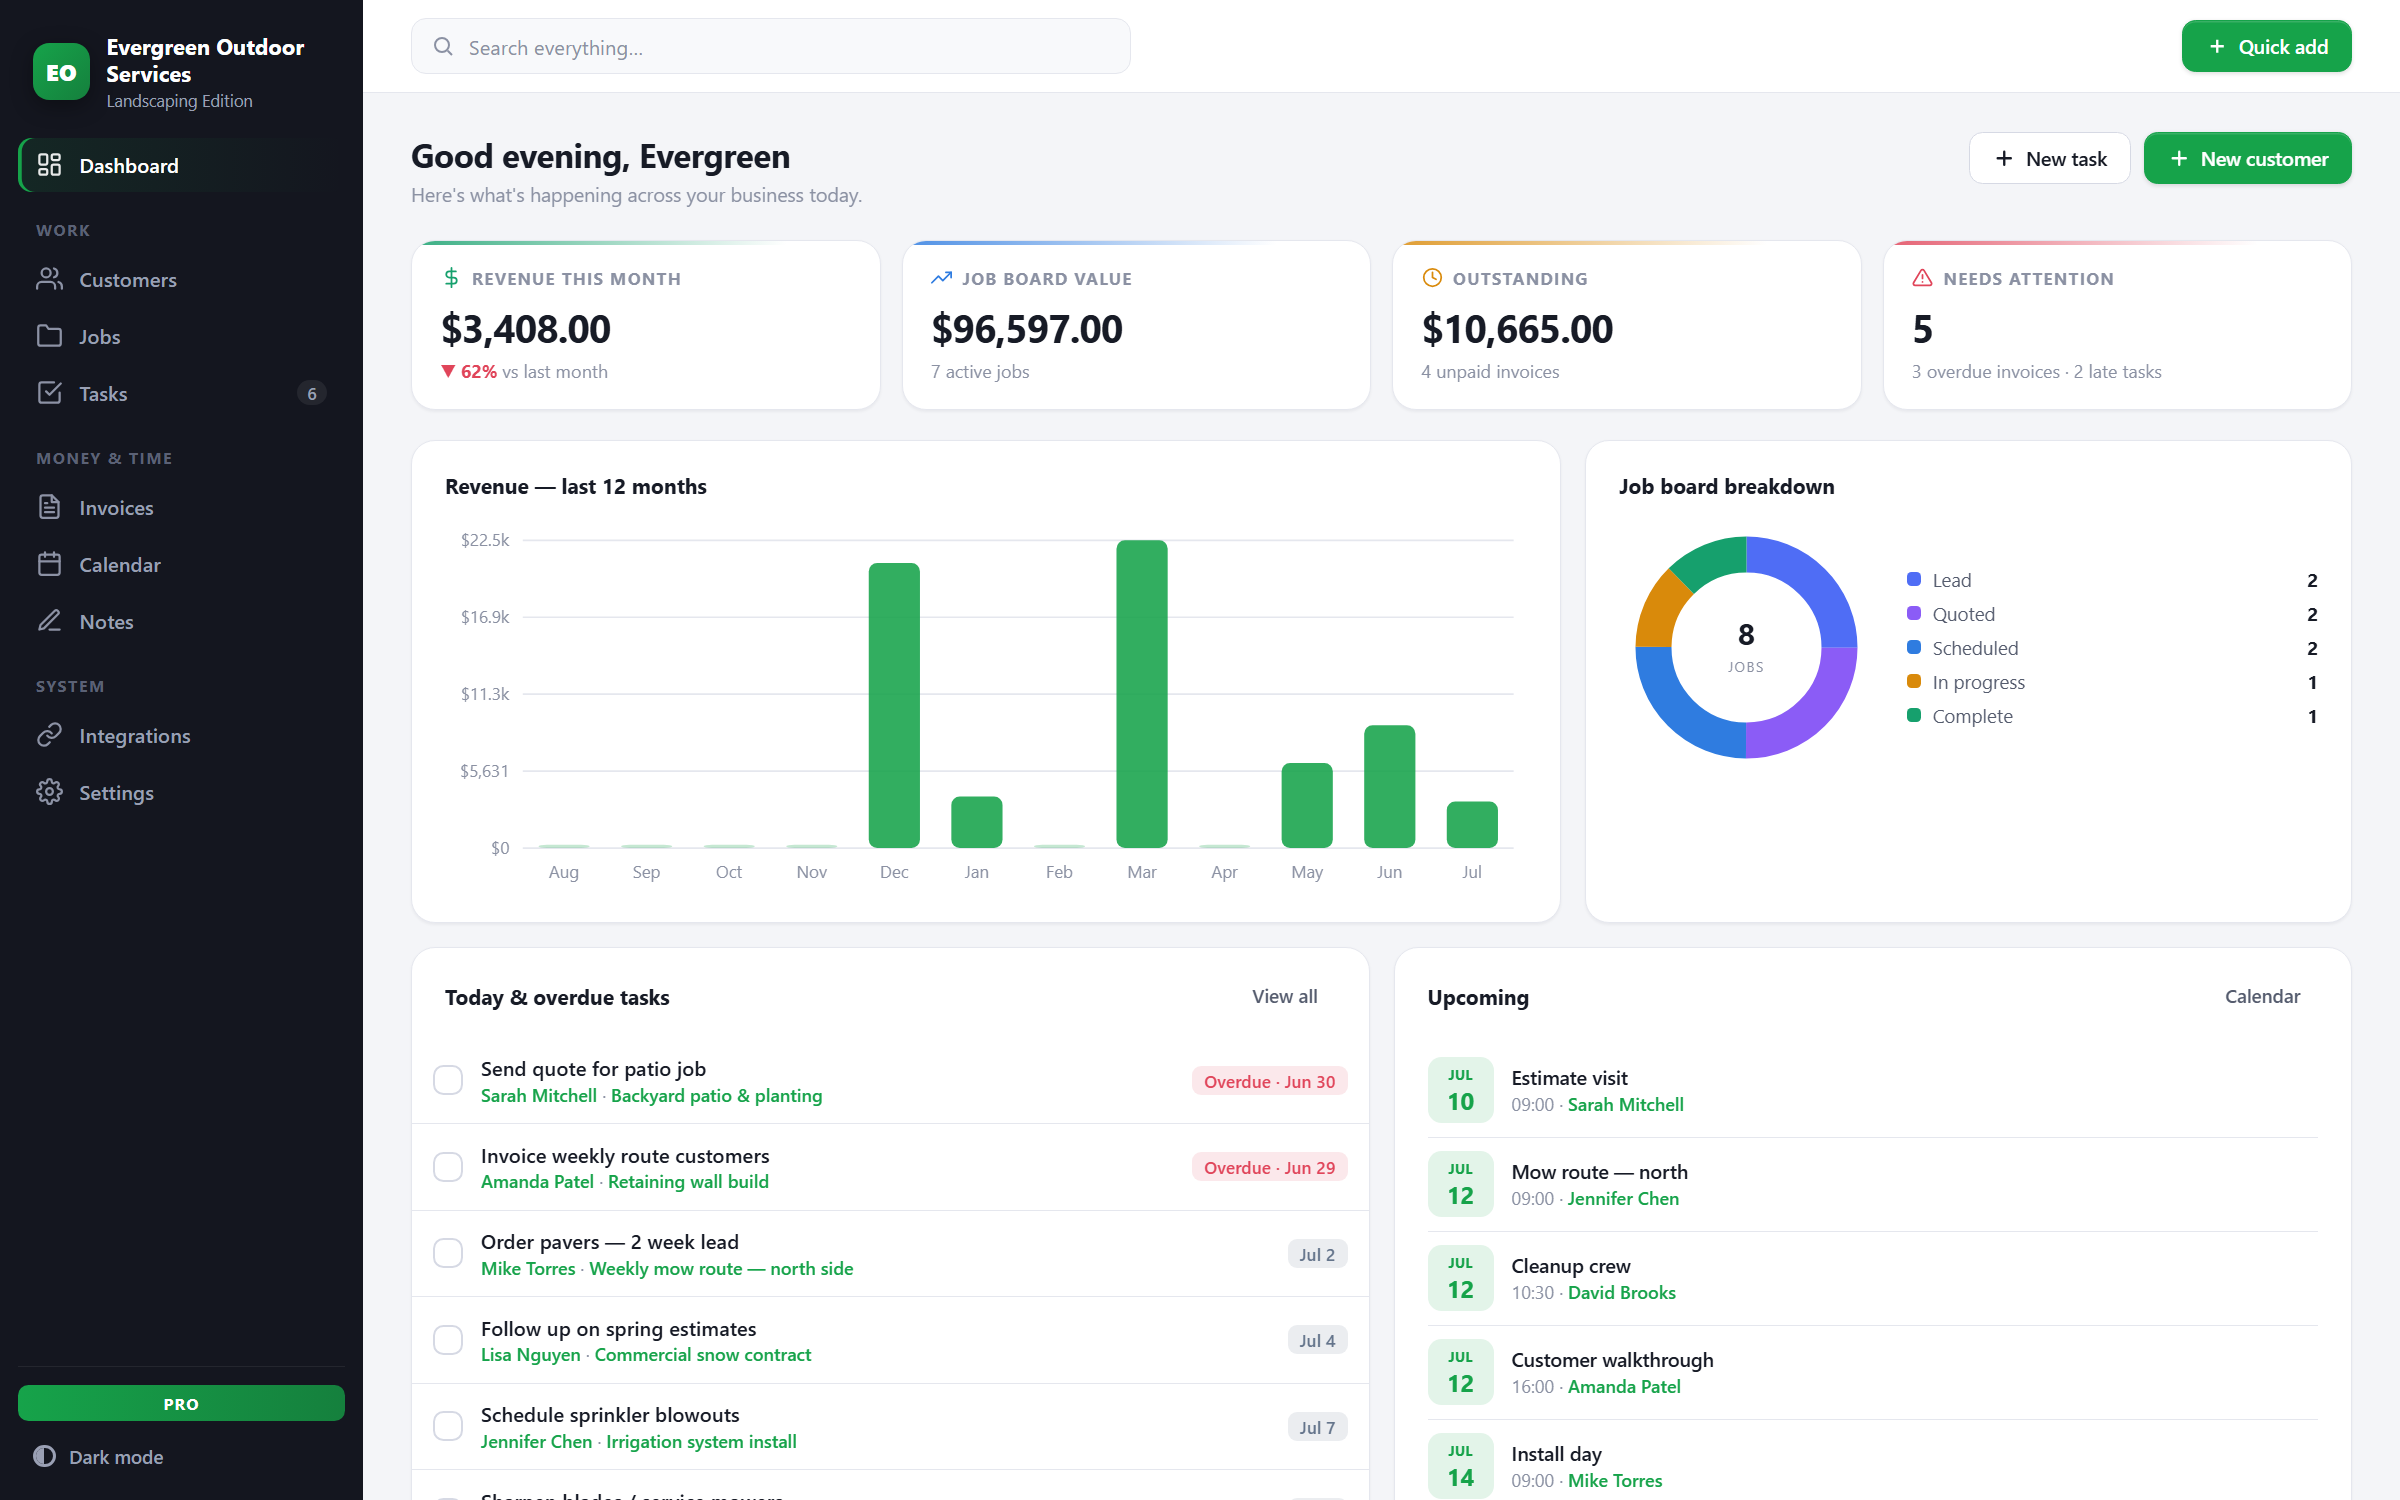This screenshot has width=2400, height=1500.
Task: Click the Calendar icon in sidebar
Action: click(49, 564)
